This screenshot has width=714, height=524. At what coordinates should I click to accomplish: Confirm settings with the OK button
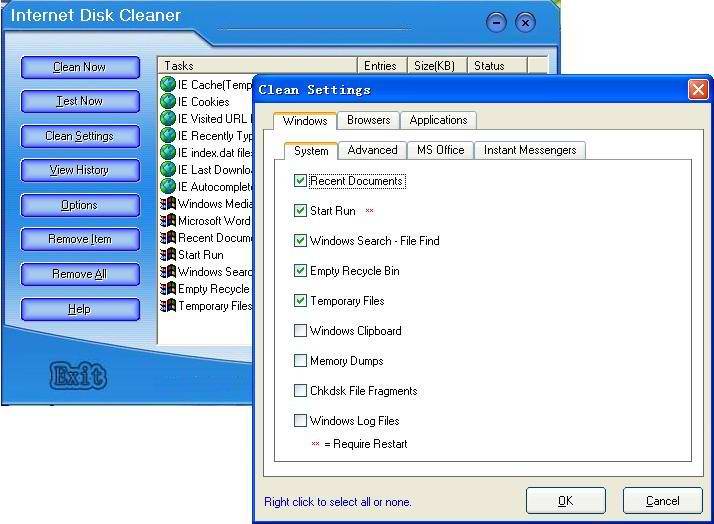565,500
